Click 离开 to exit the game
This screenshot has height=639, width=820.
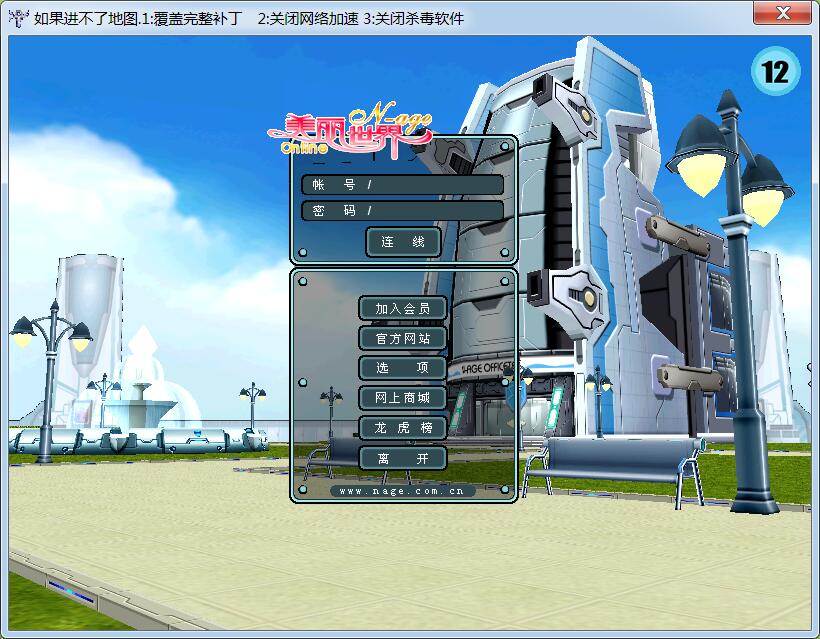(x=403, y=458)
